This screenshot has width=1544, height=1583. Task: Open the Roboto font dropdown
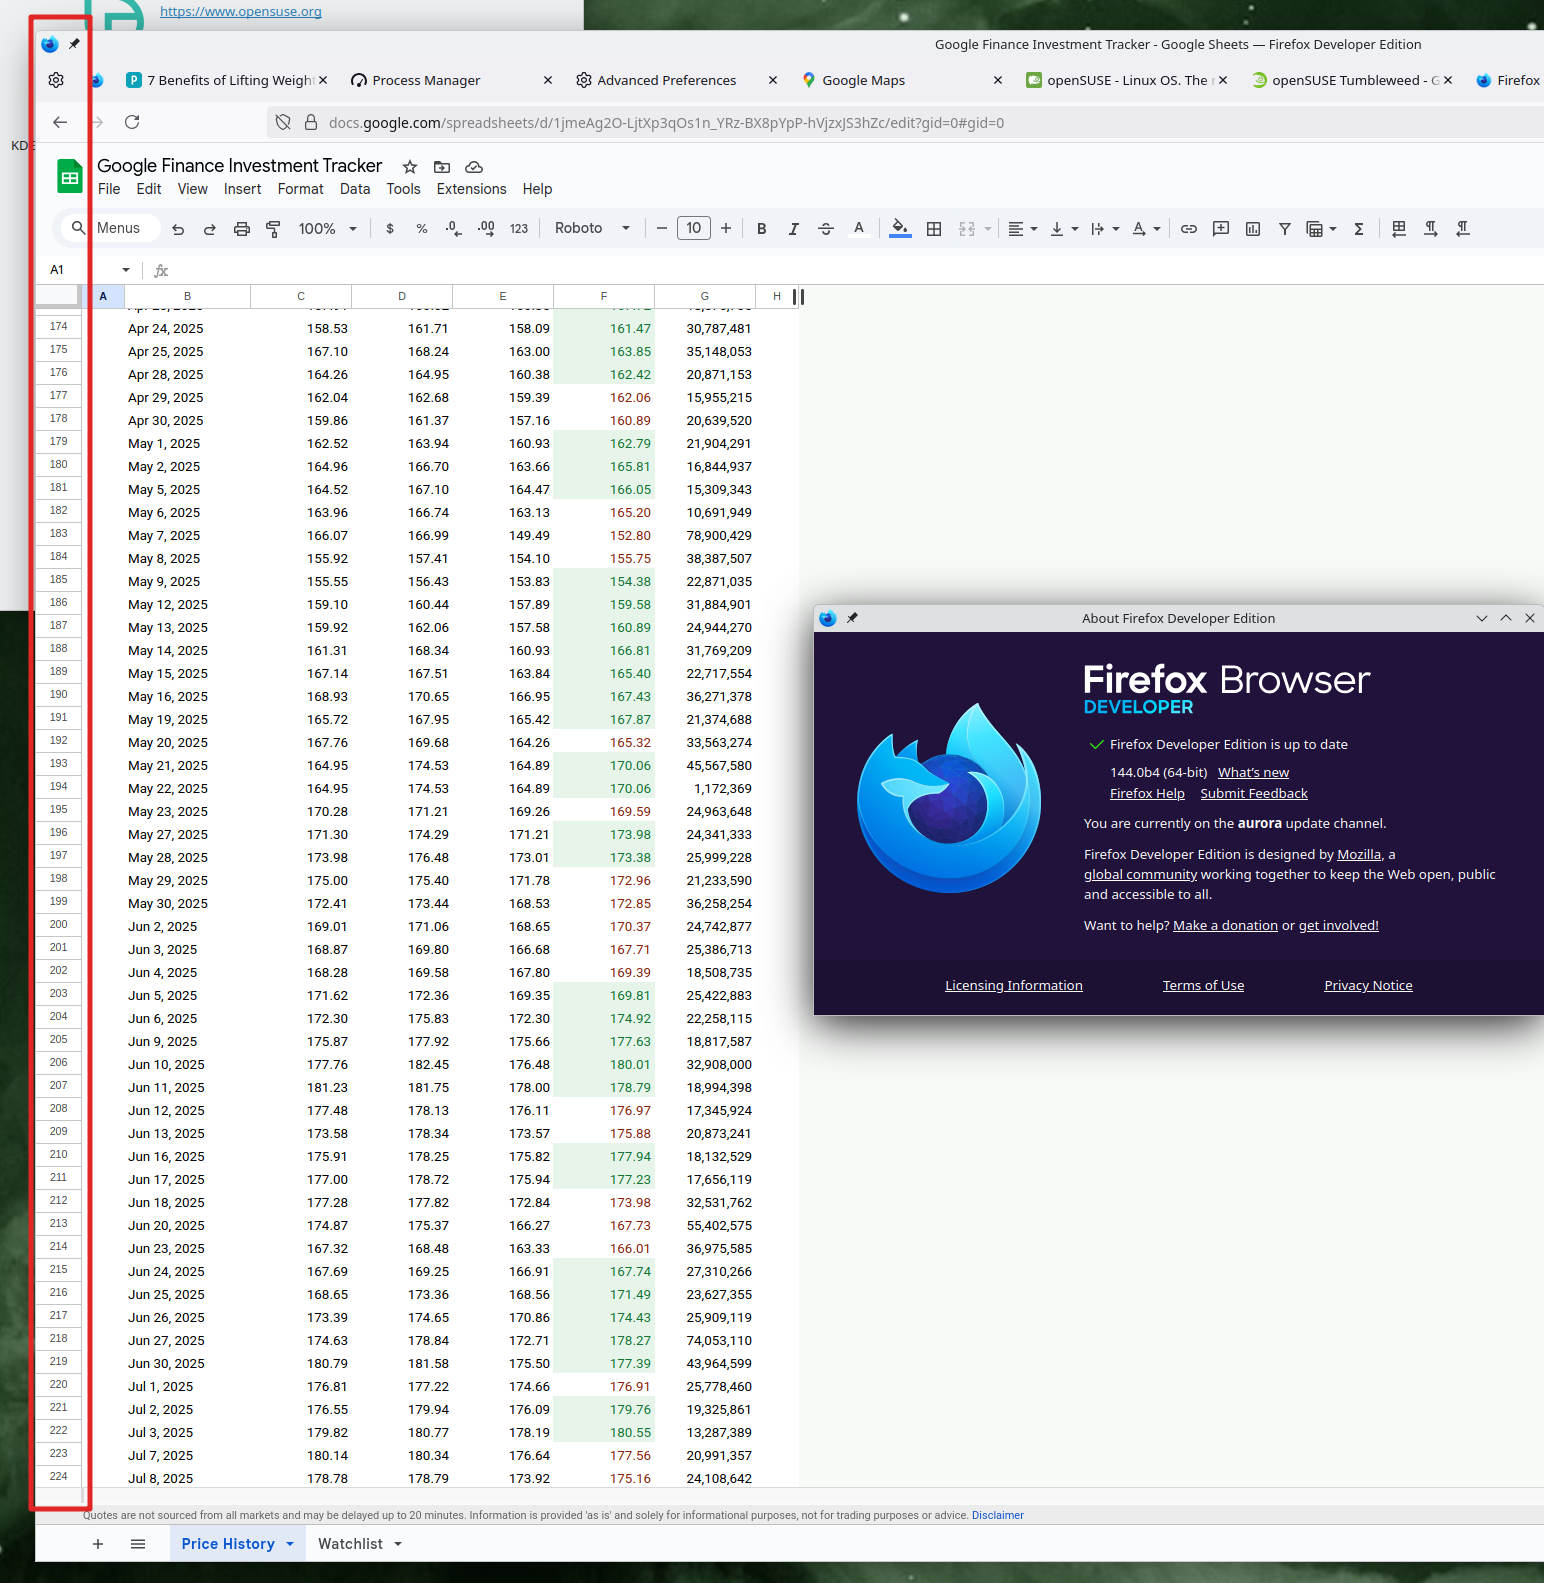(593, 229)
